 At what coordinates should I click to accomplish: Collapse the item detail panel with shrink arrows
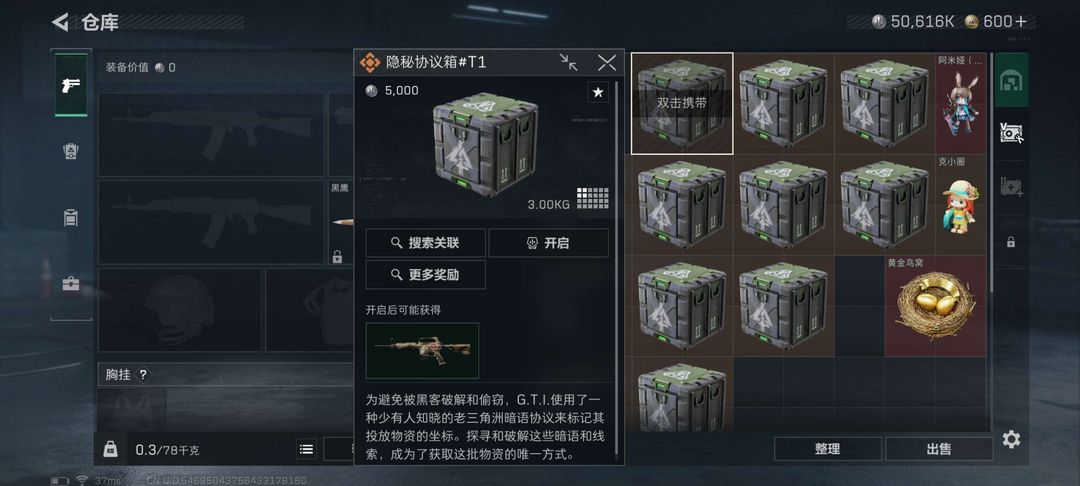(x=569, y=63)
